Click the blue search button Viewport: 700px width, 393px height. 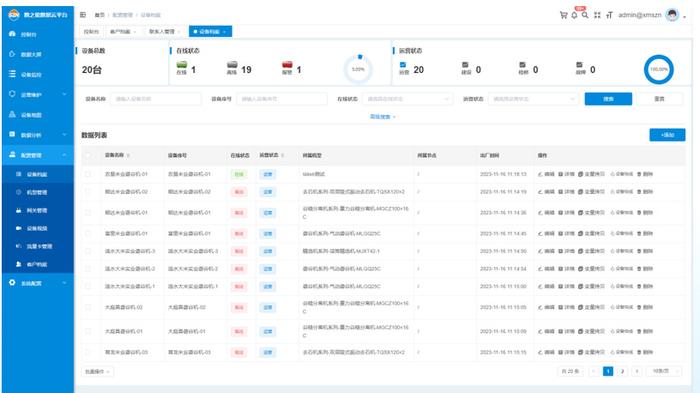tap(608, 99)
